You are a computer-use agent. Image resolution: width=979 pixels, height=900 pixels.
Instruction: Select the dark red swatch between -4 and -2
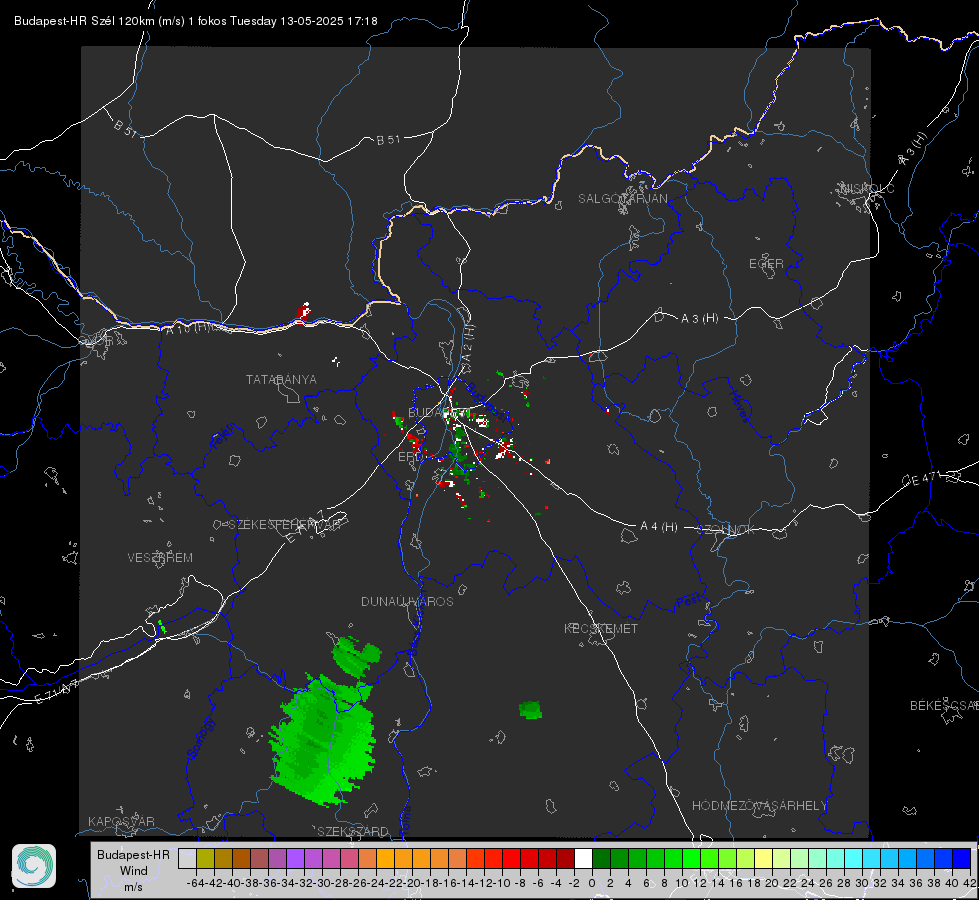(x=565, y=858)
